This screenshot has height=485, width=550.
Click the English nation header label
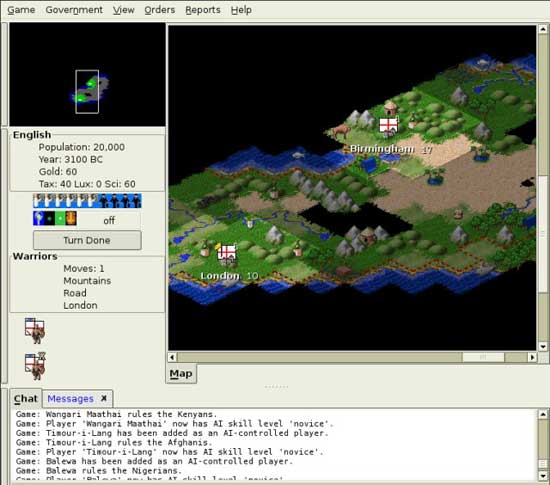tap(32, 135)
